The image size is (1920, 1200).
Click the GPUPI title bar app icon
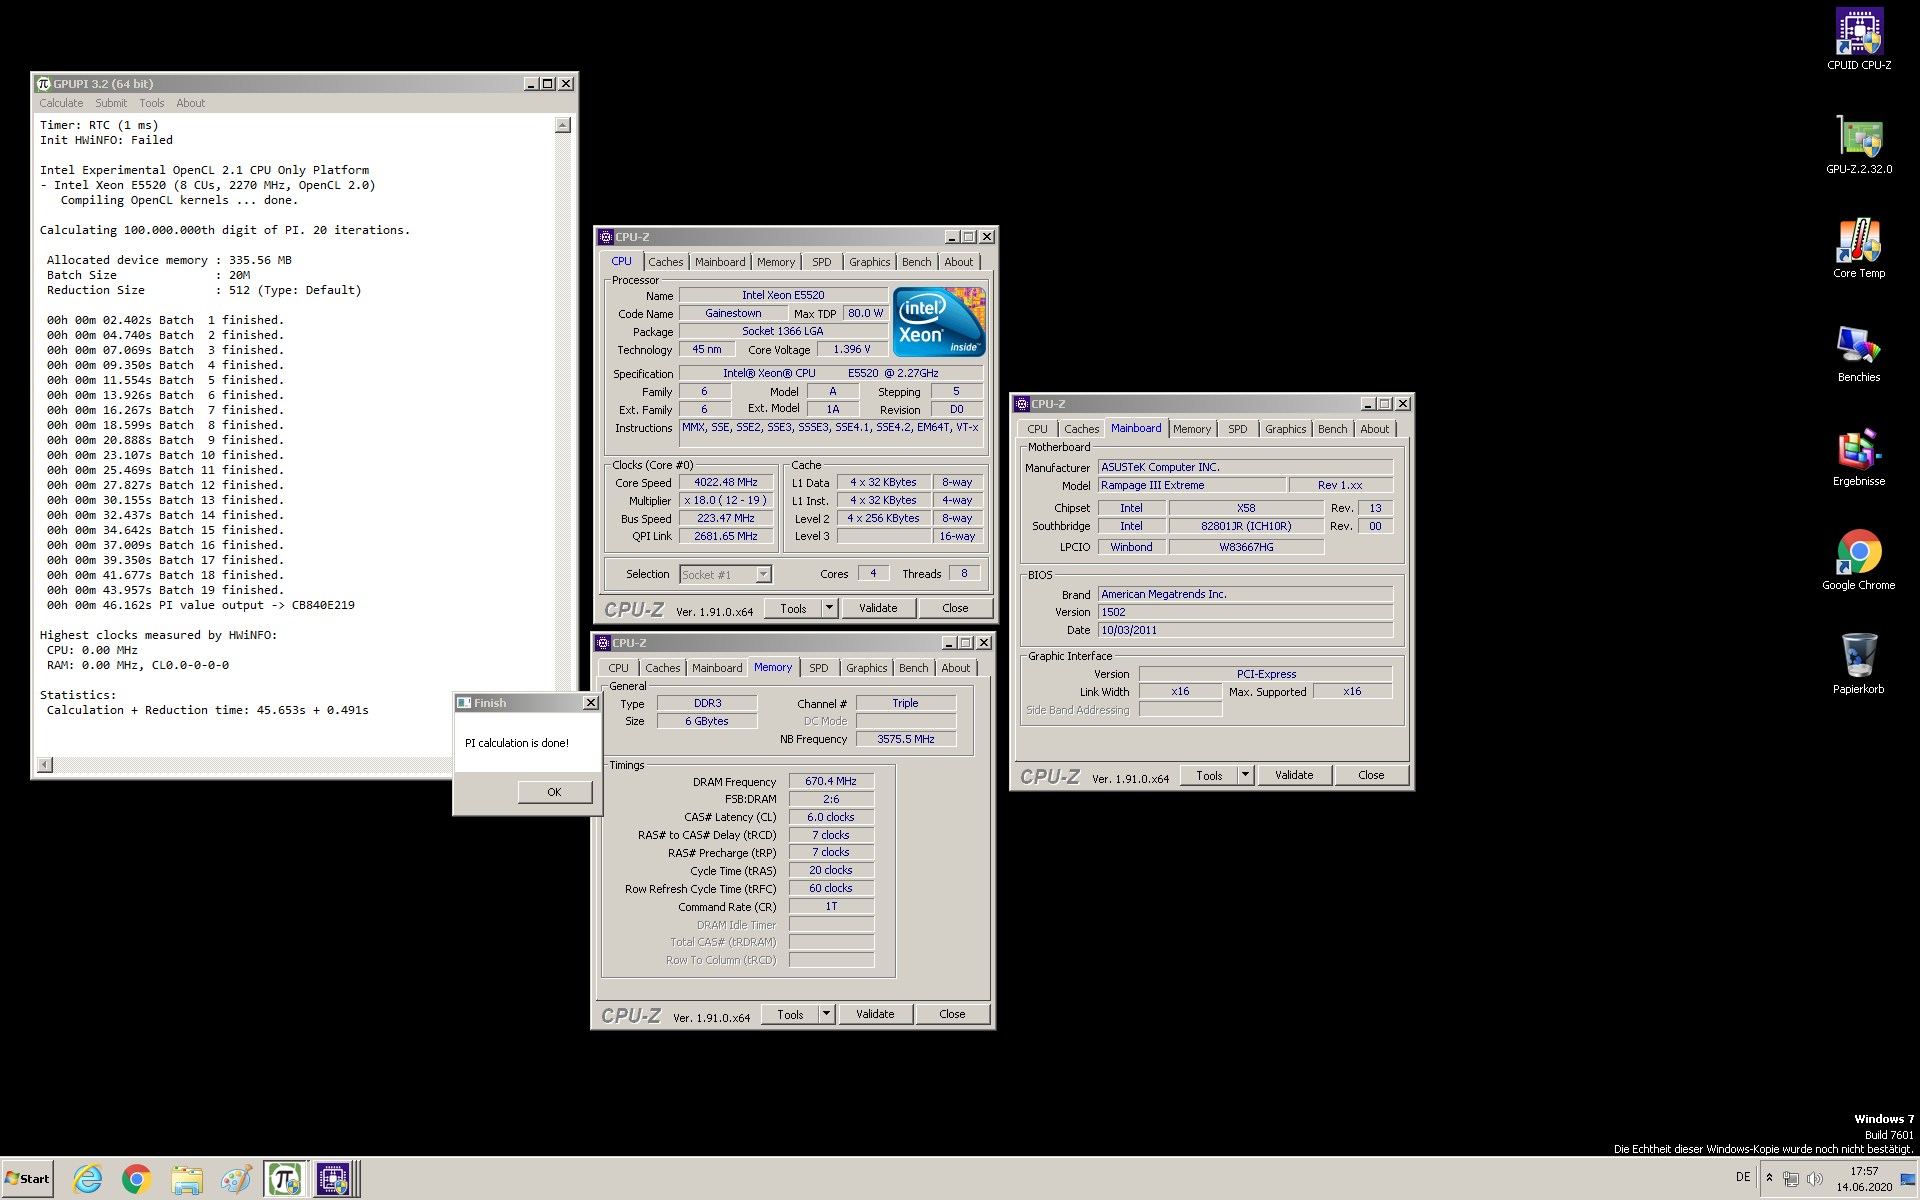point(43,84)
